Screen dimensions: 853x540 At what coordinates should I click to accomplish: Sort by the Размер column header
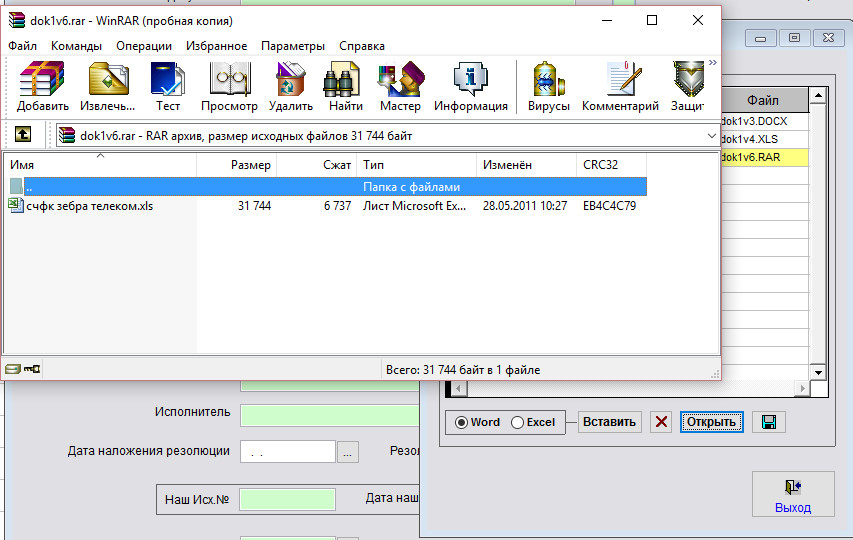(237, 165)
